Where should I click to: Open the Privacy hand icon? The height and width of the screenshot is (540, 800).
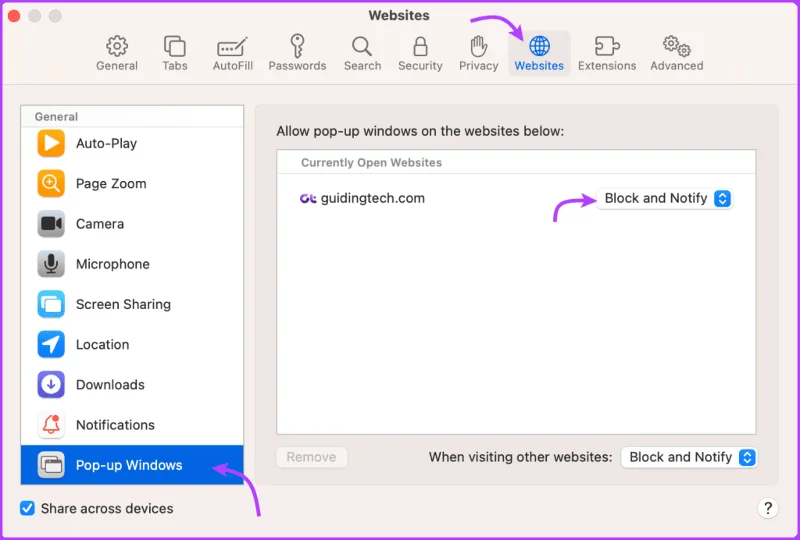479,46
